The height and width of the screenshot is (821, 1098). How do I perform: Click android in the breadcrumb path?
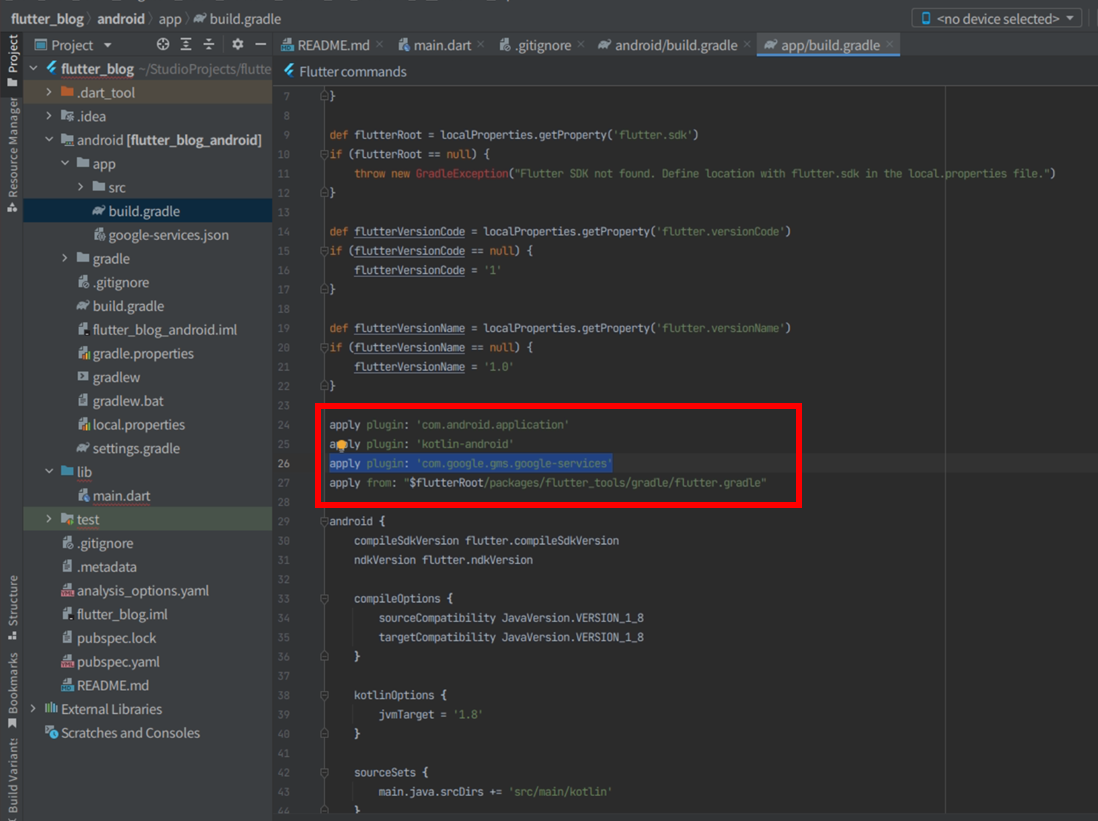tap(120, 18)
